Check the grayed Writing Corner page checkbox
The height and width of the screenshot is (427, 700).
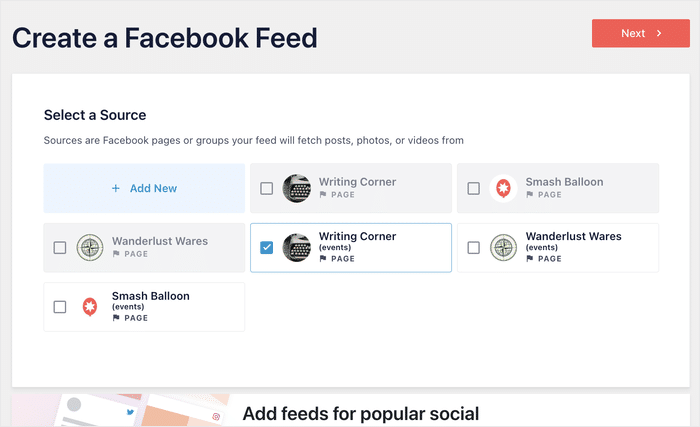pos(267,188)
